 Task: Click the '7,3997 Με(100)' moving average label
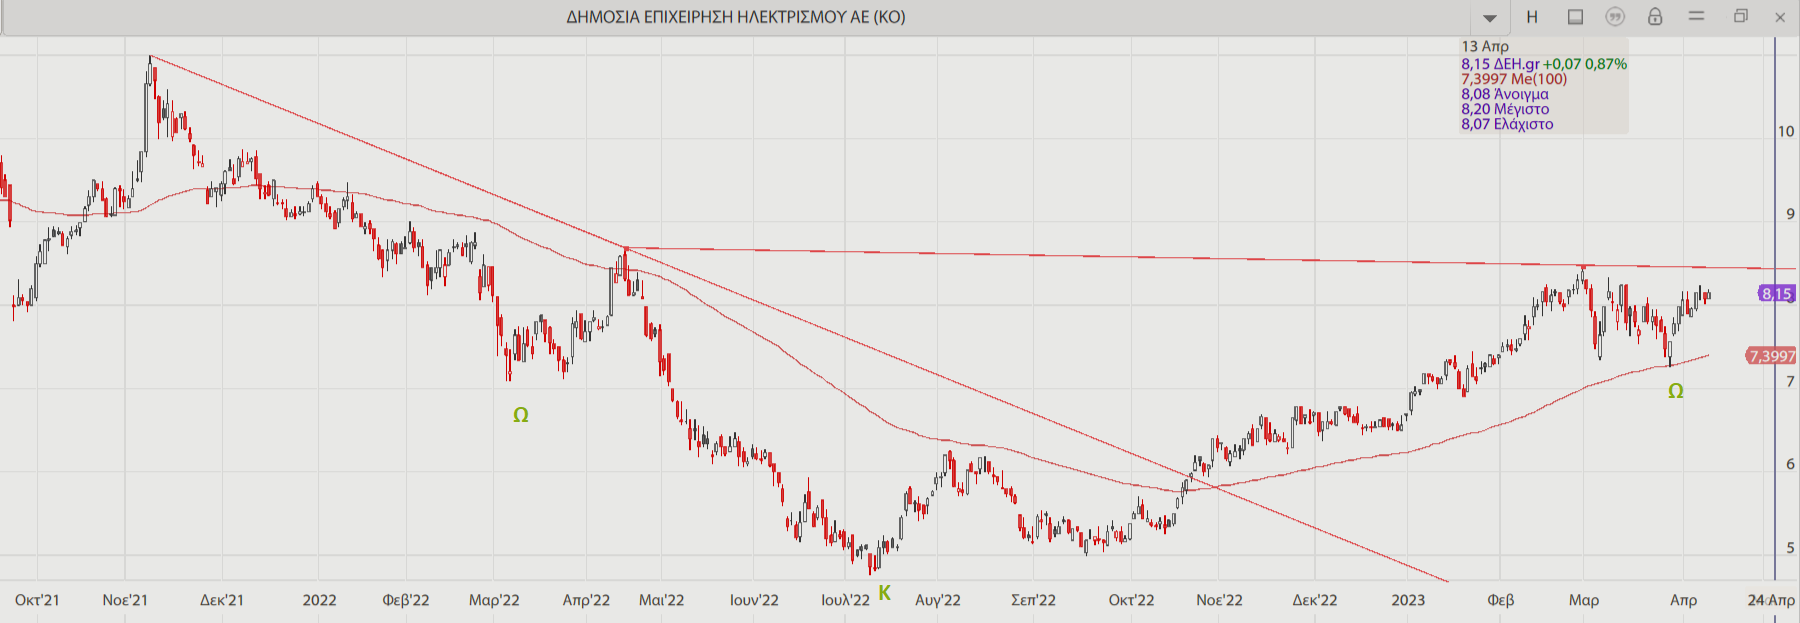point(1514,79)
